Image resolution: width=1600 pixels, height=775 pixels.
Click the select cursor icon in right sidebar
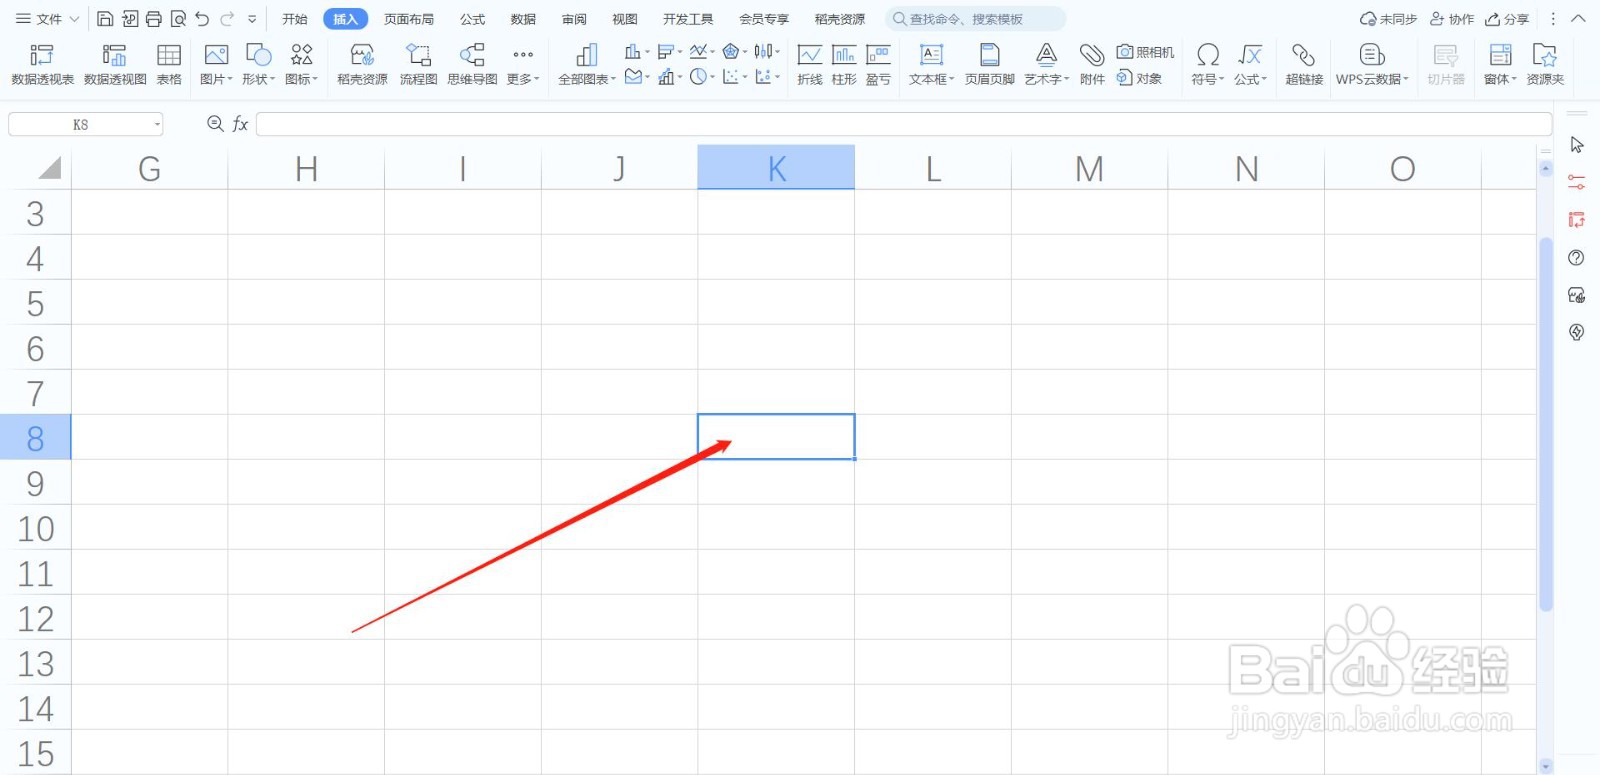point(1577,145)
